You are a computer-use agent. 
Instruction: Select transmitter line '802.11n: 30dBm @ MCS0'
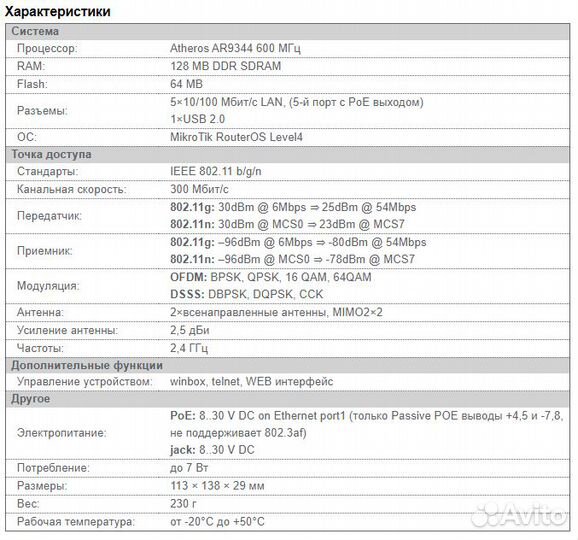coord(287,224)
